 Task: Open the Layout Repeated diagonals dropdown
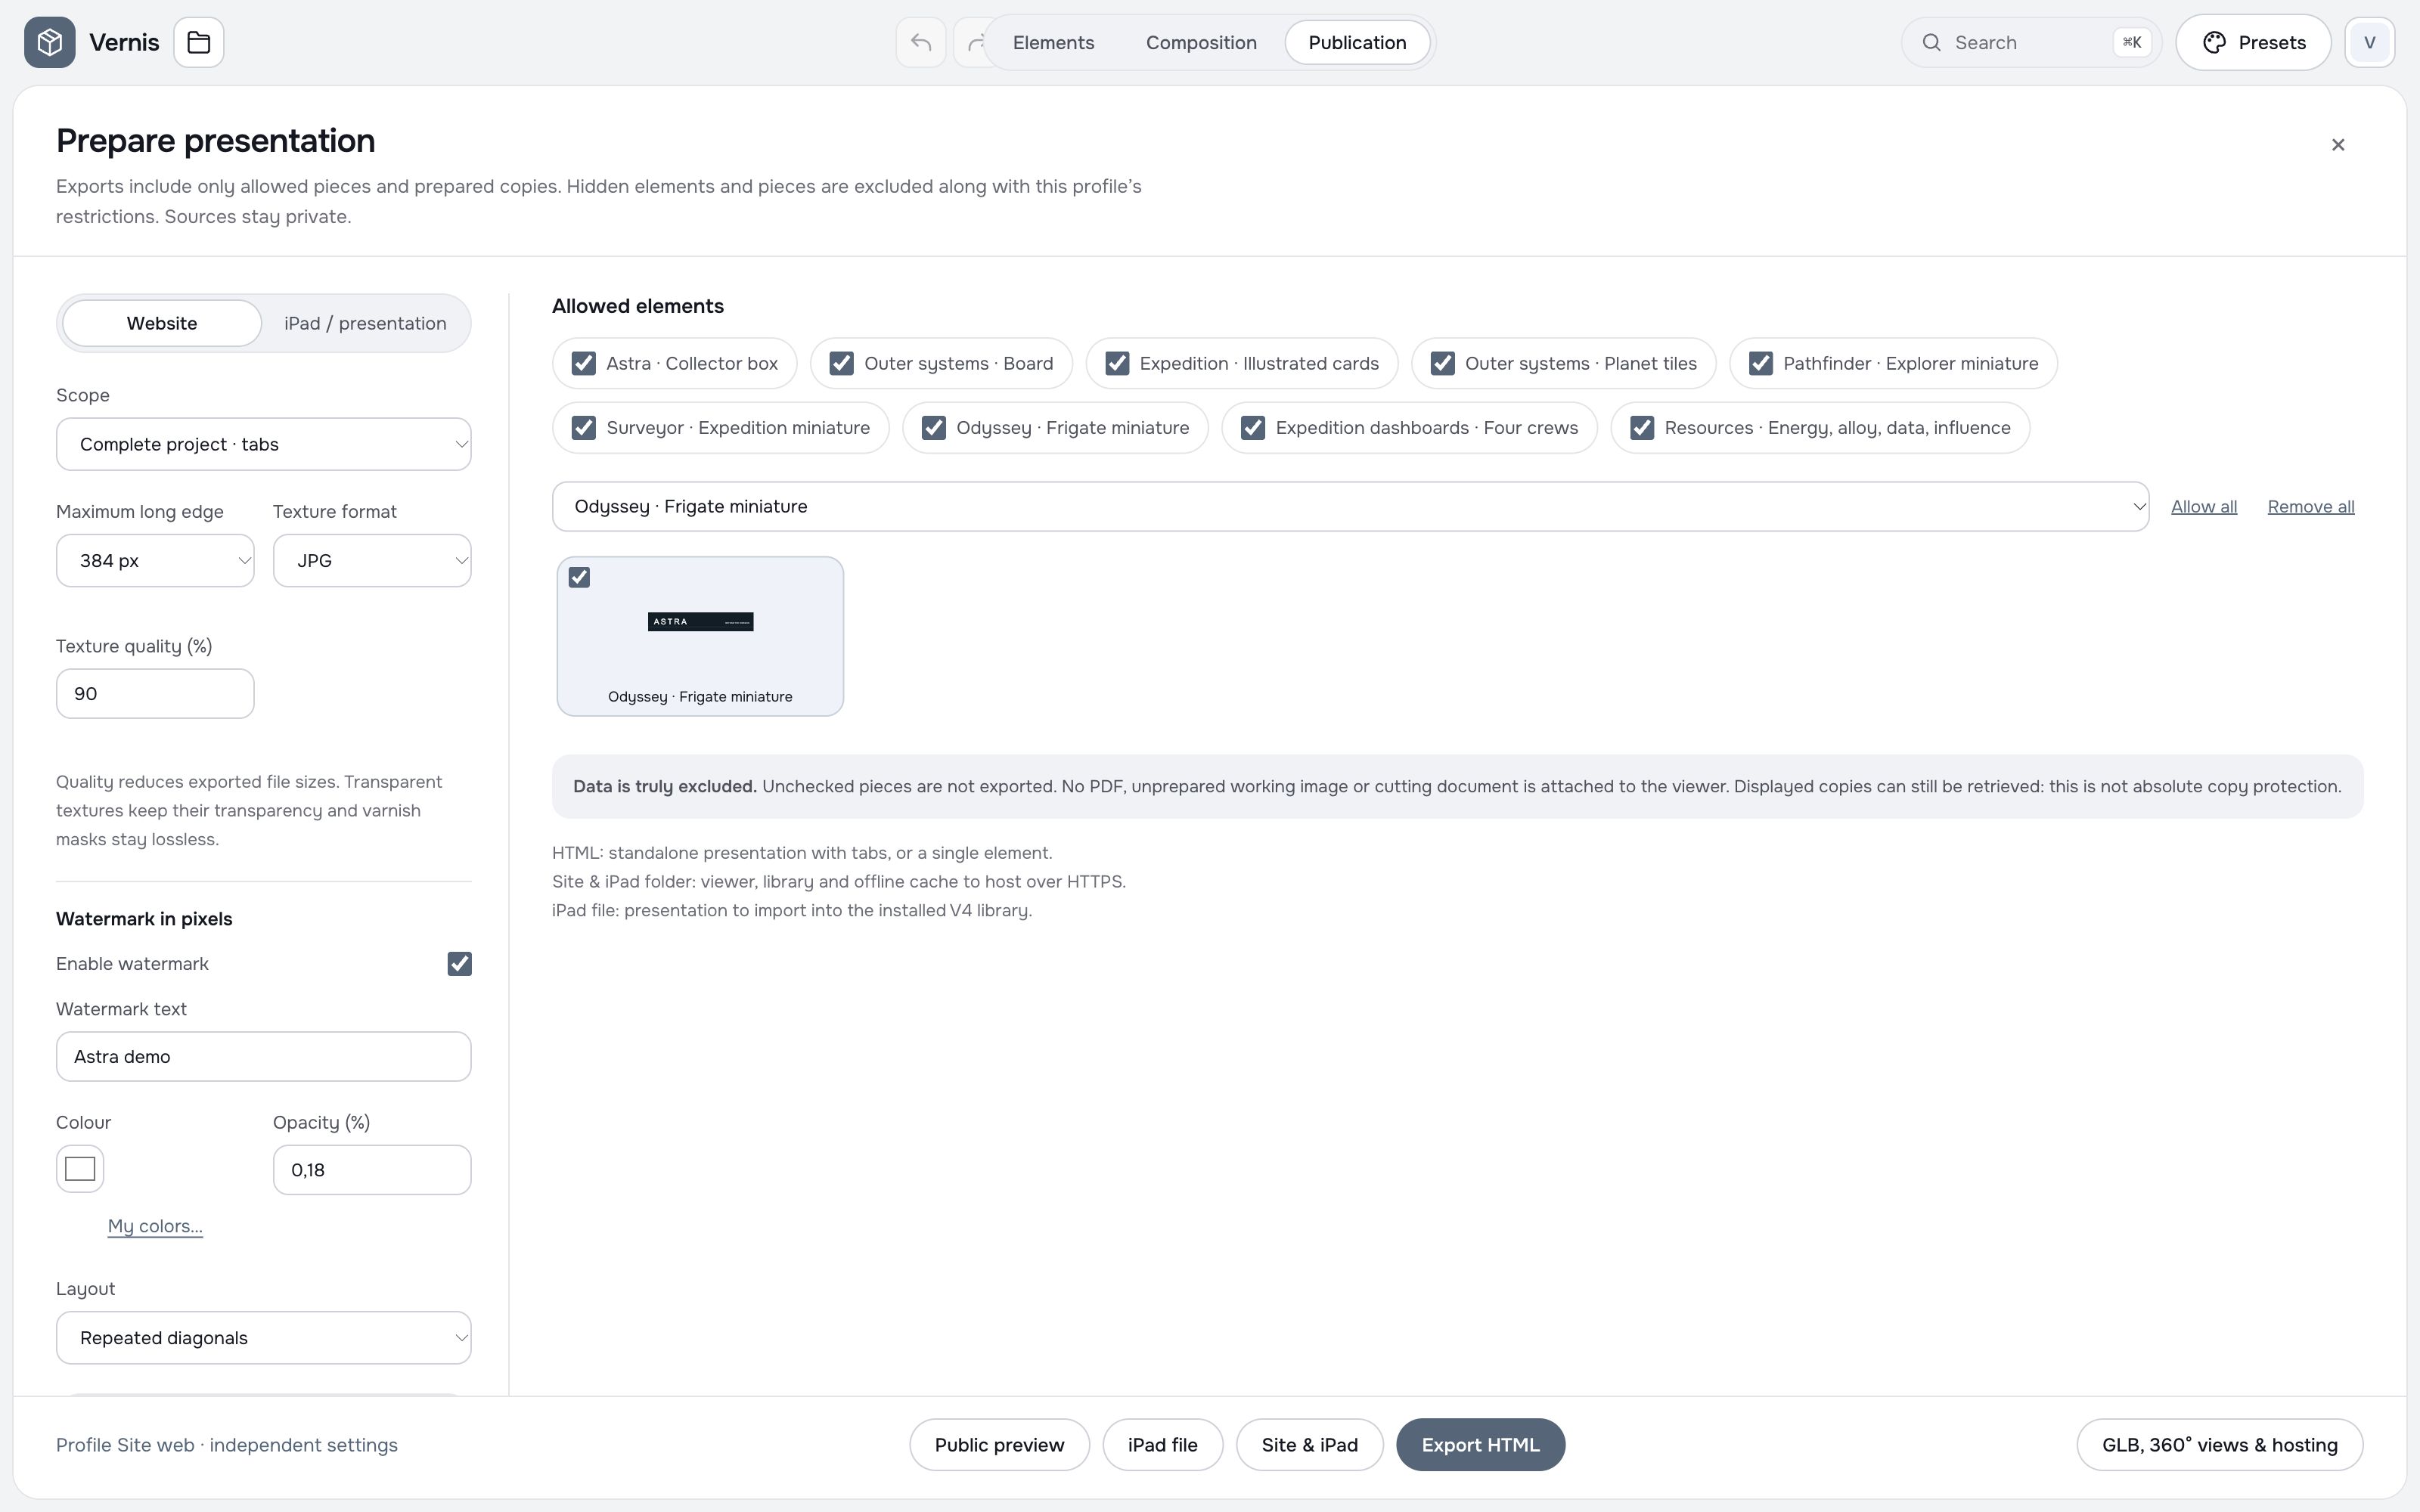264,1338
